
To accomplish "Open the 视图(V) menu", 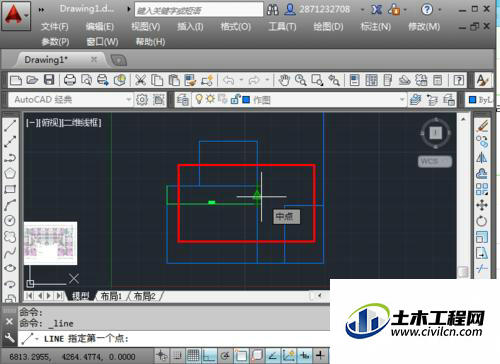I will pos(145,26).
